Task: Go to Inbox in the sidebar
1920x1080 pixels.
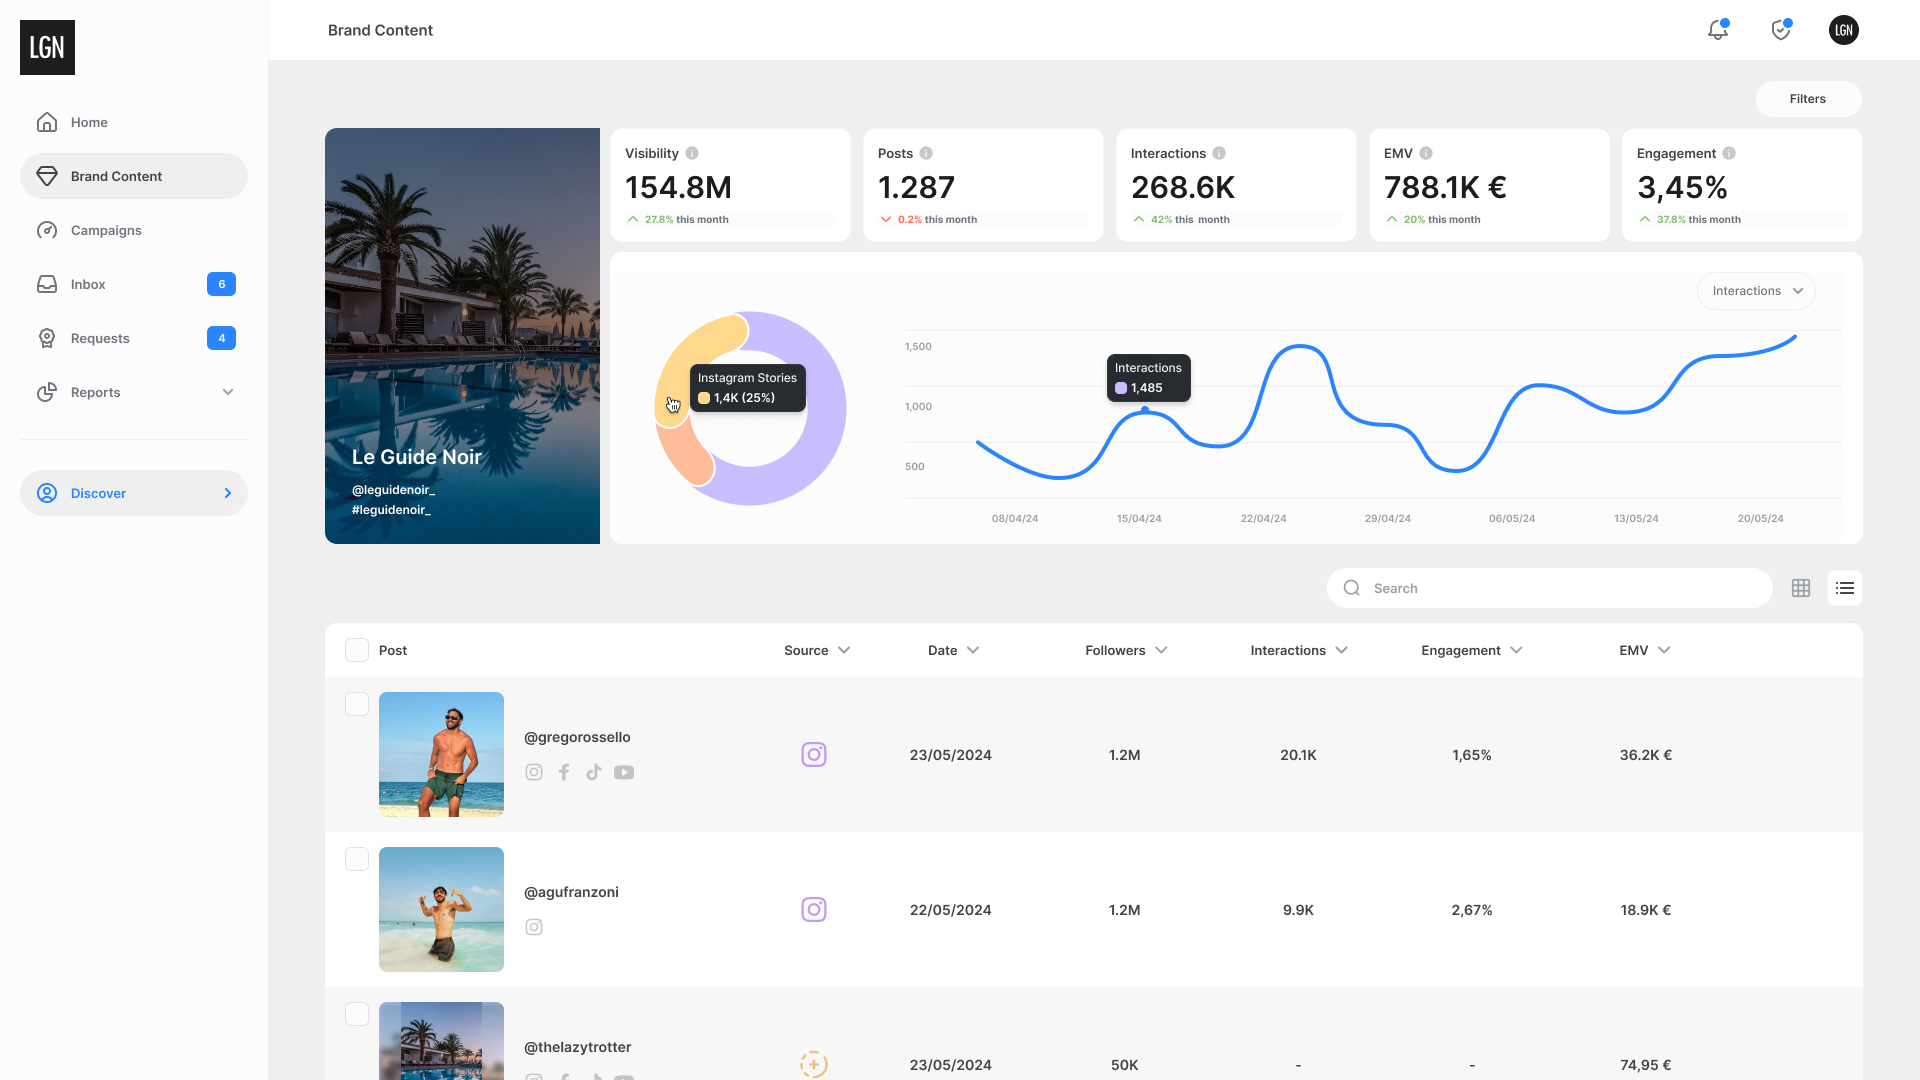Action: (x=88, y=284)
